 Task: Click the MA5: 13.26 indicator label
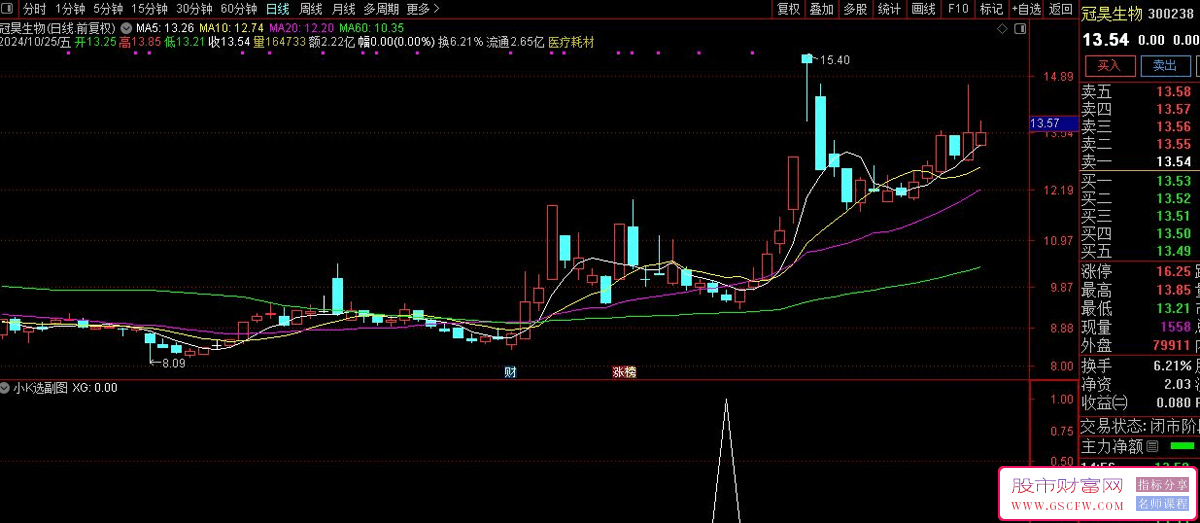165,27
